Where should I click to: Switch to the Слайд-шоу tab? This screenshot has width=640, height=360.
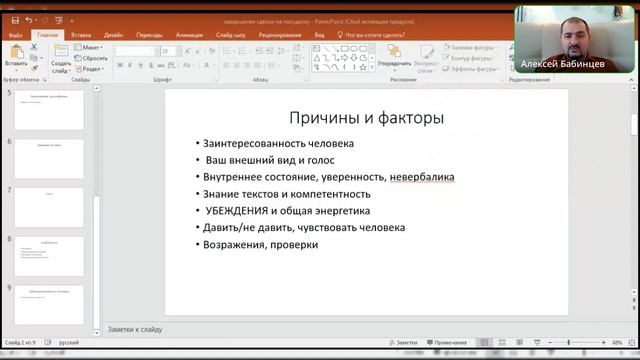coord(231,35)
